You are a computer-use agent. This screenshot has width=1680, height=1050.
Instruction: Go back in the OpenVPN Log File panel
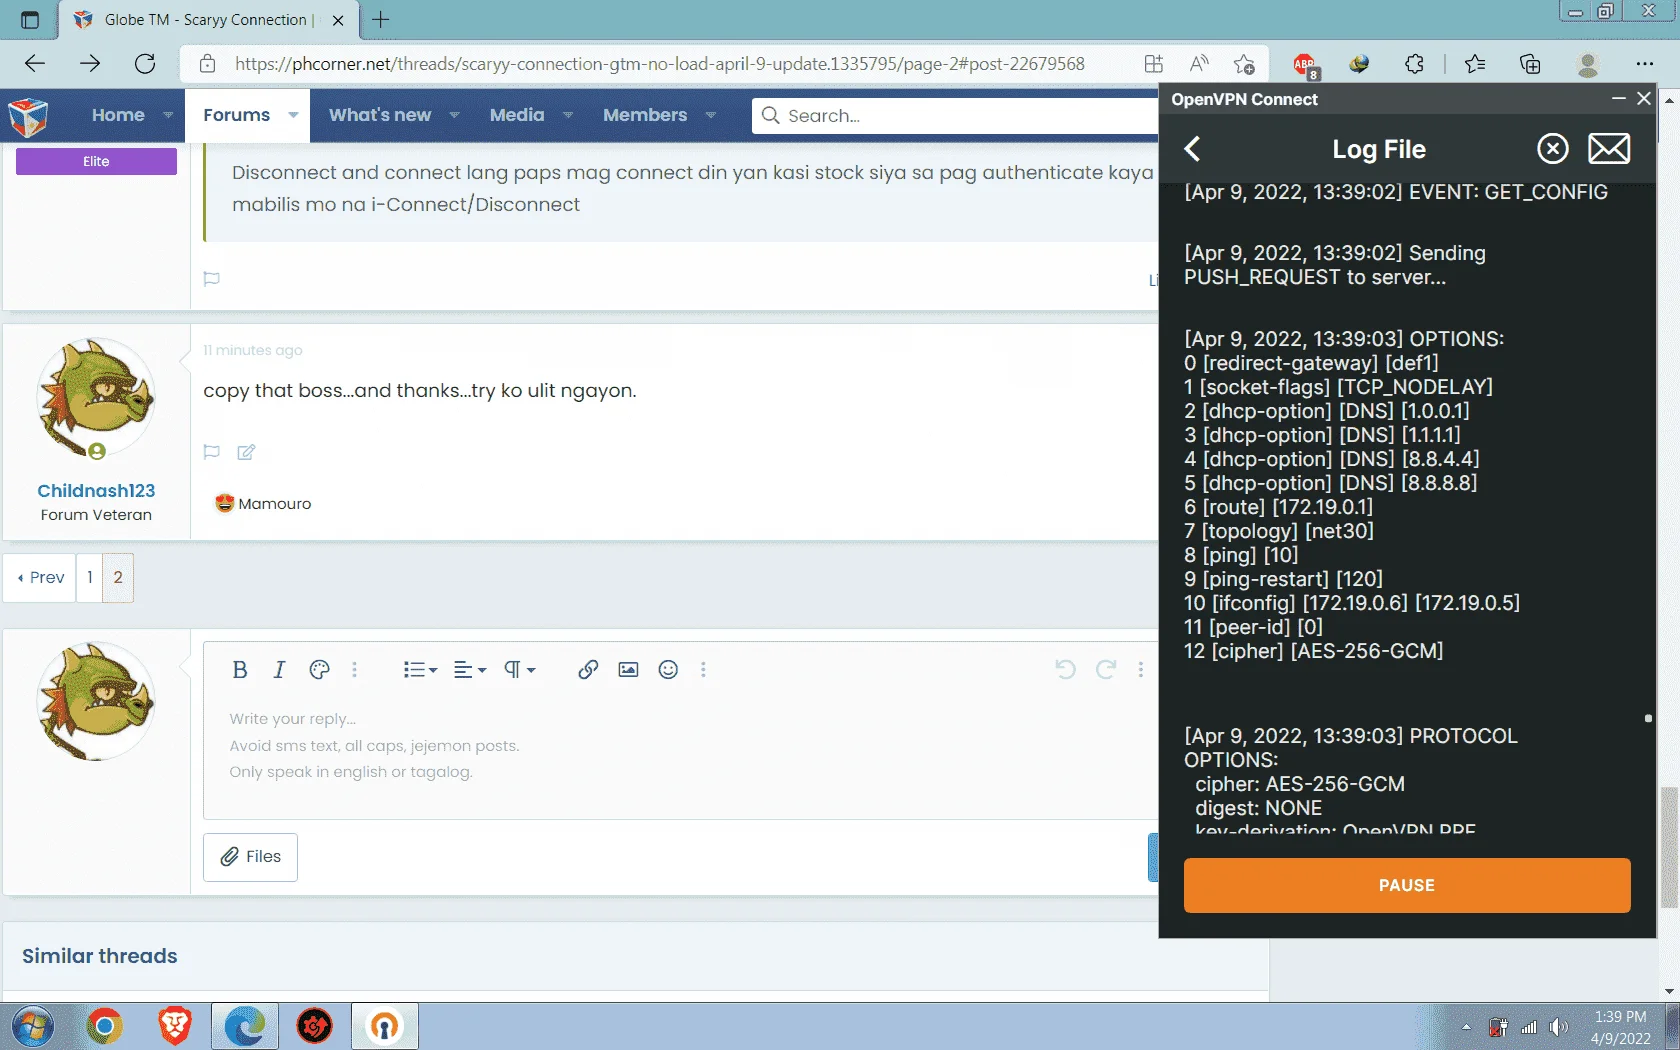[1192, 149]
